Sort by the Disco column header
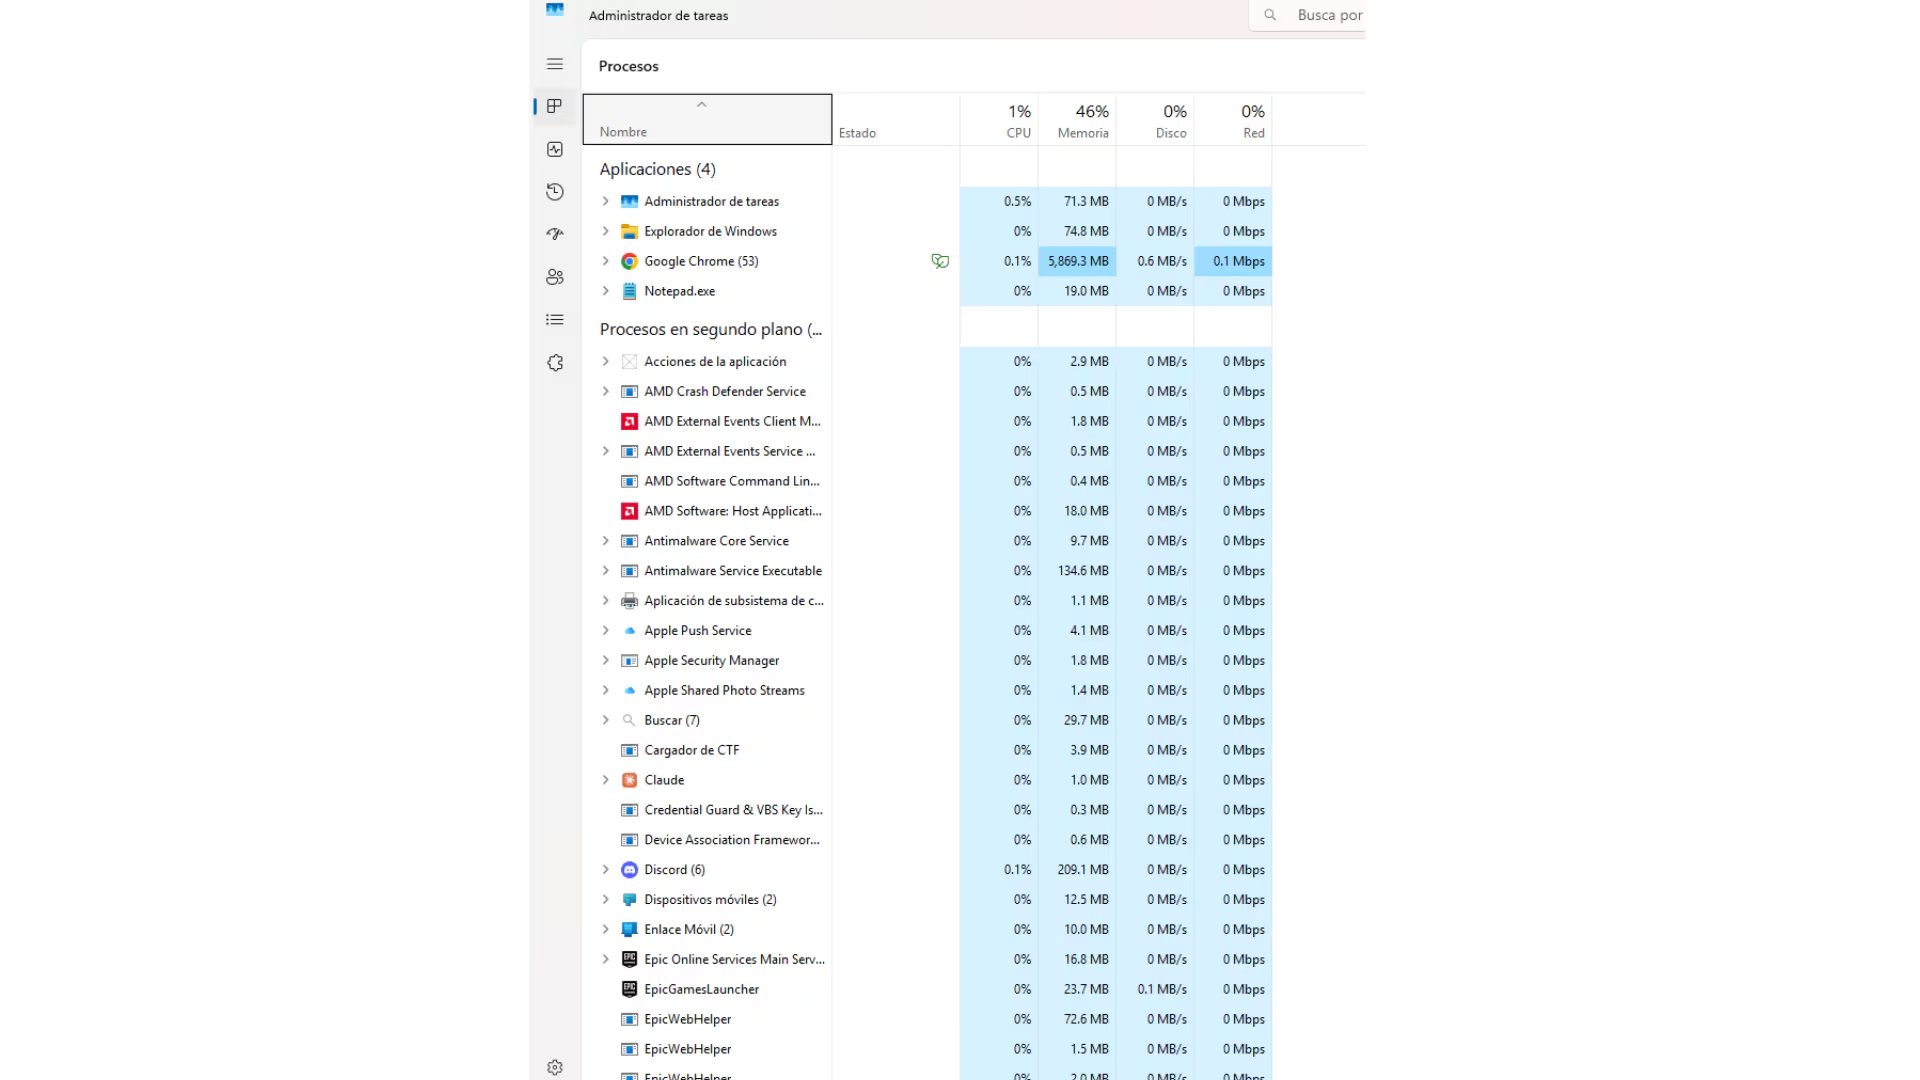Screen dimensions: 1920x1080 pos(1155,119)
